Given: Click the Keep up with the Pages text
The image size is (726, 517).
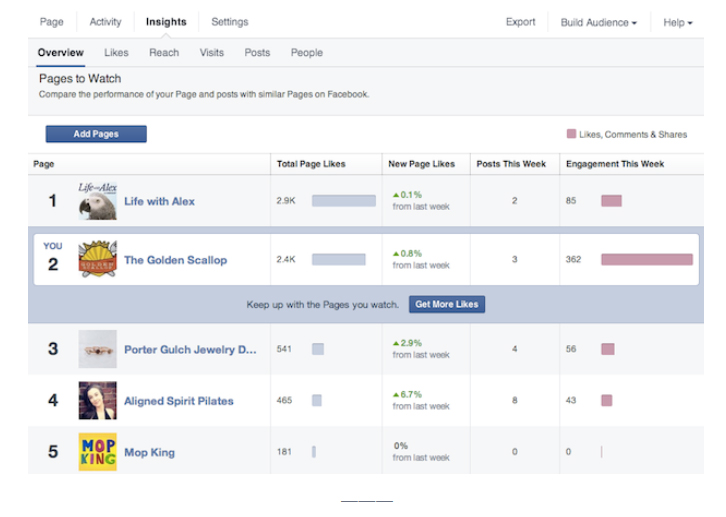Looking at the screenshot, I should [322, 305].
